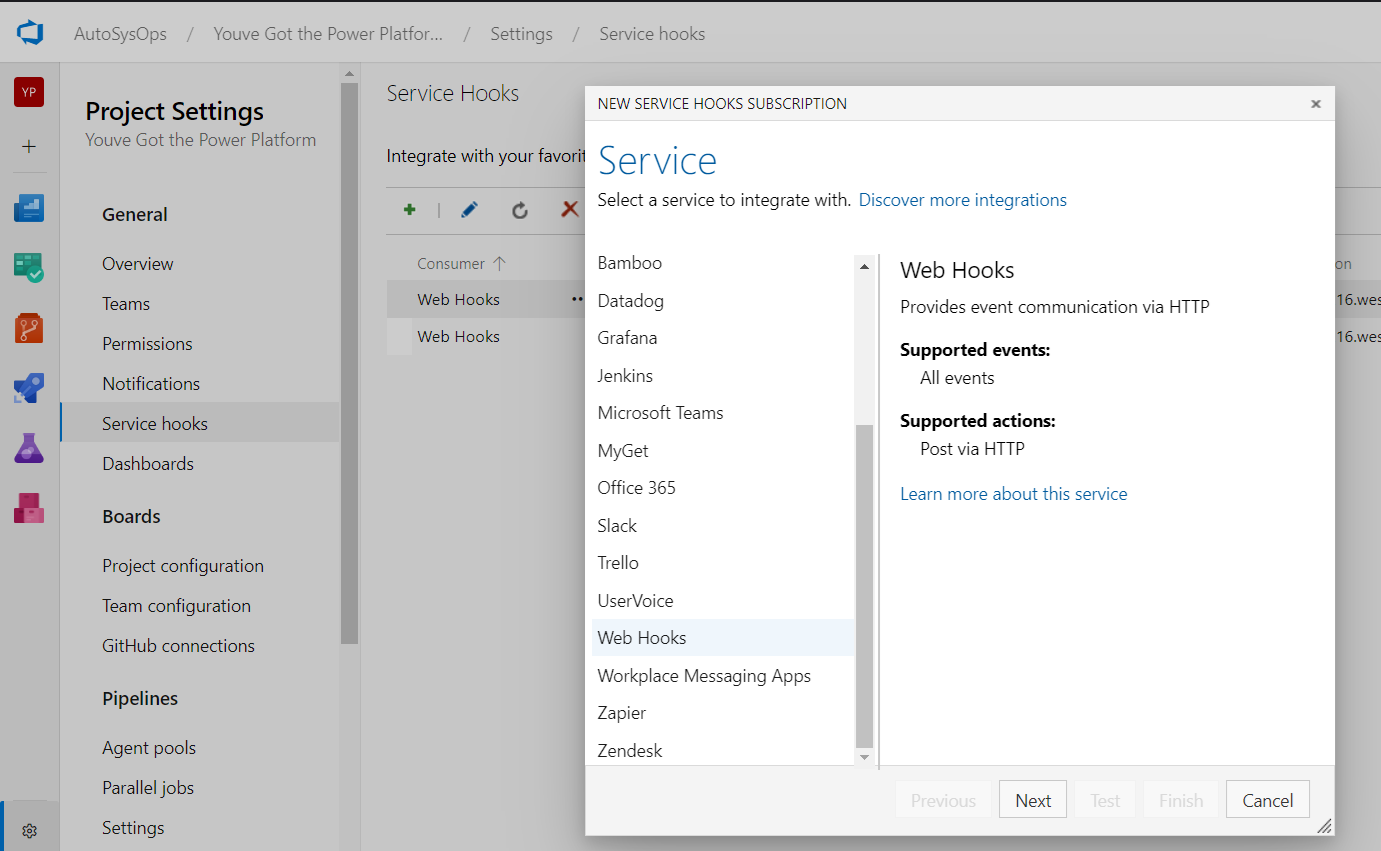Open the Web Hooks row ellipsis menu
Viewport: 1381px width, 851px height.
click(x=576, y=298)
